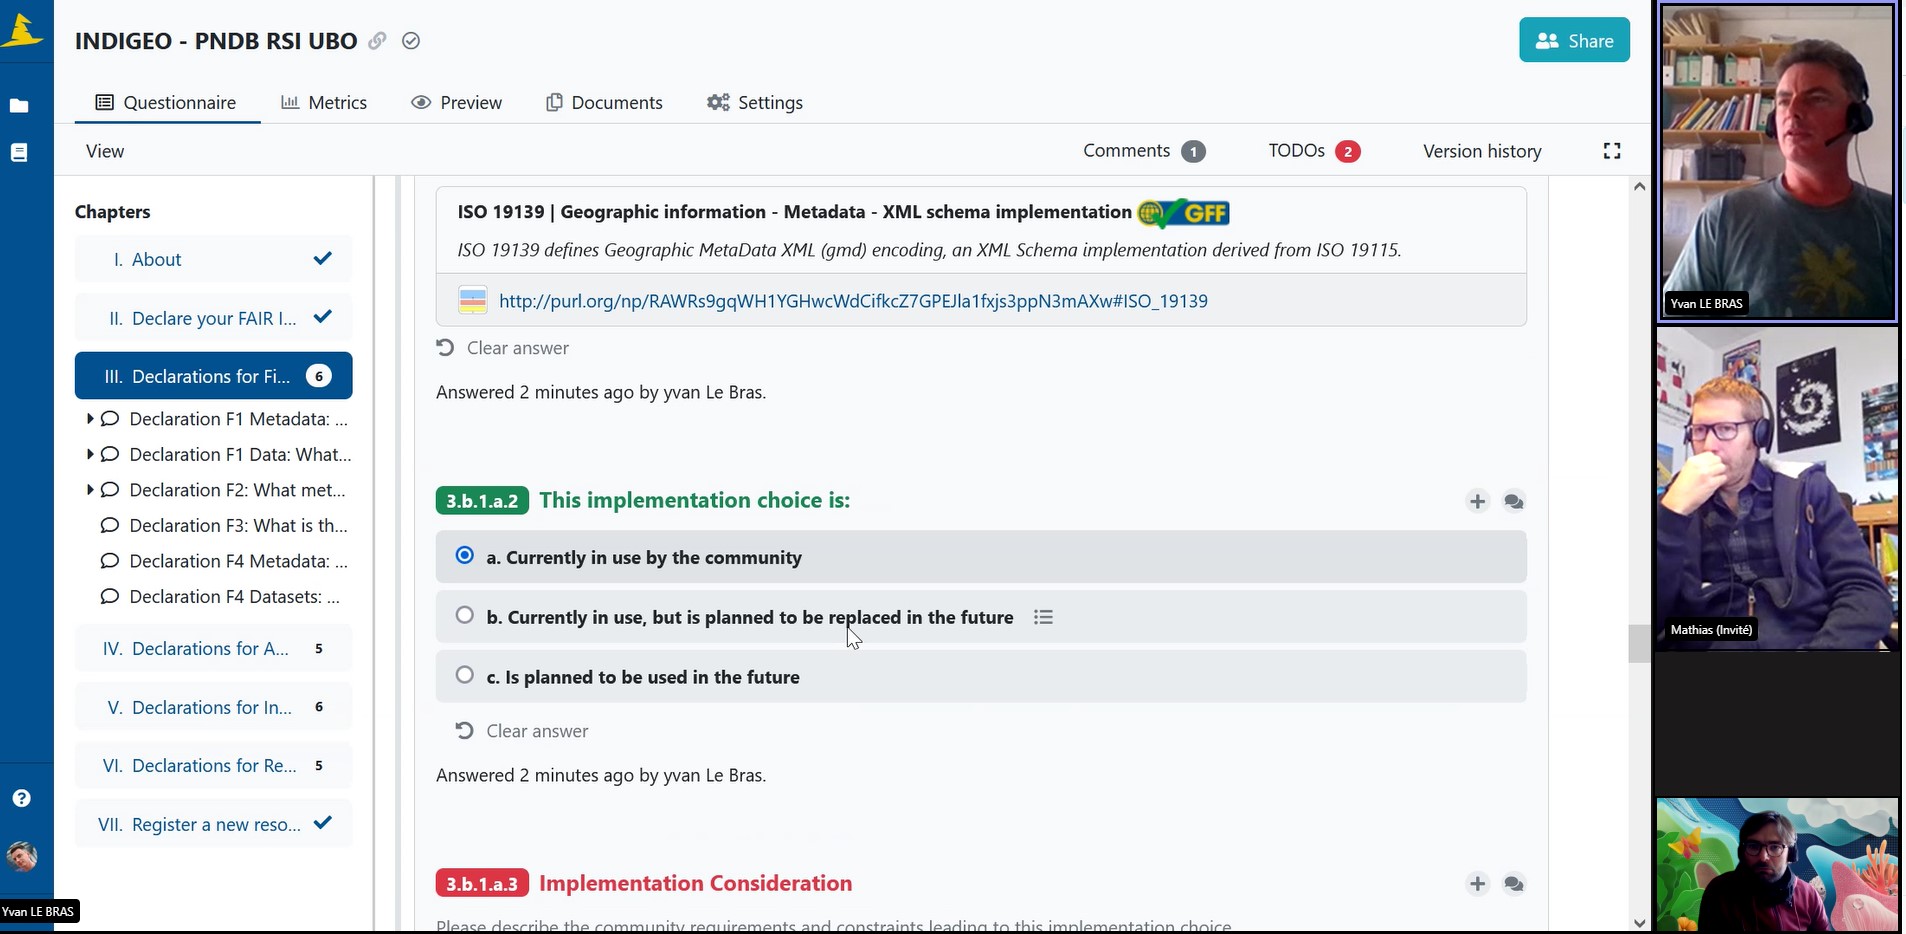The image size is (1906, 934).
Task: Switch to the Metrics tab
Action: [324, 102]
